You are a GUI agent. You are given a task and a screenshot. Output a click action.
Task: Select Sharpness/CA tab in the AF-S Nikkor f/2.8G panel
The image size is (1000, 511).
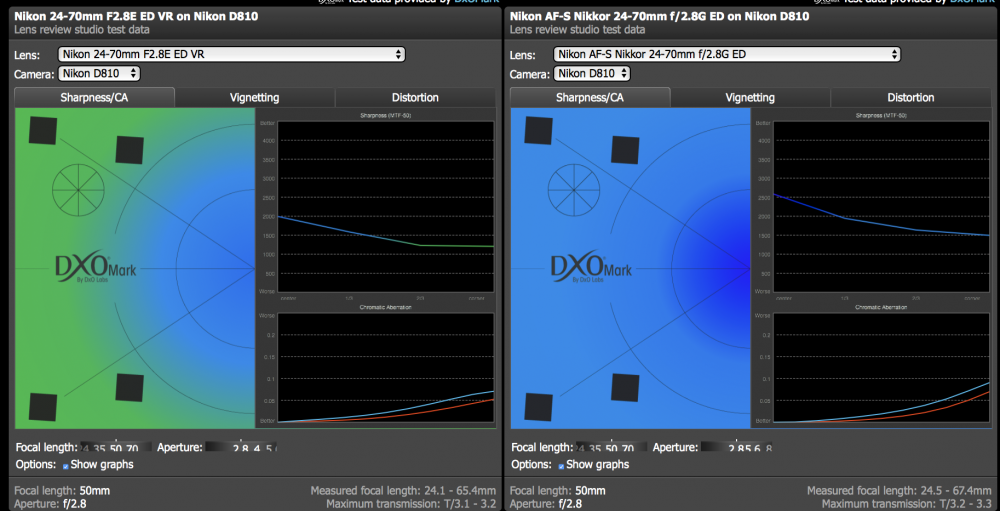590,98
